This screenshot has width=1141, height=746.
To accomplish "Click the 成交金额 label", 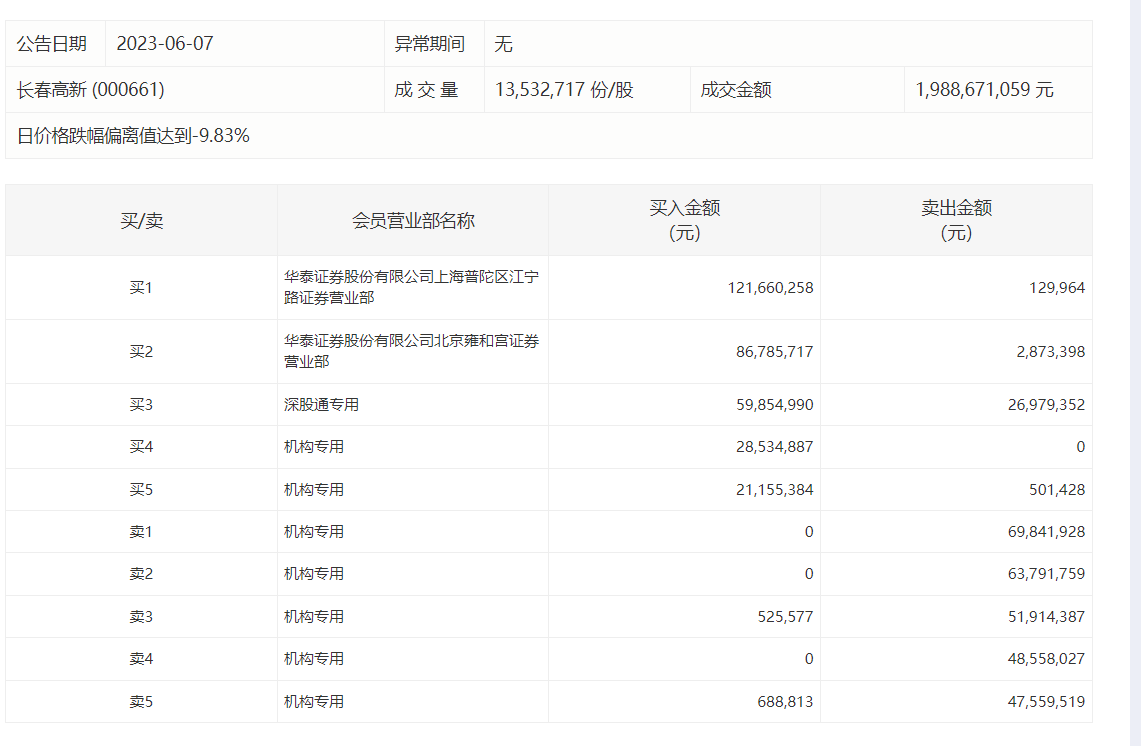I will pyautogui.click(x=736, y=90).
